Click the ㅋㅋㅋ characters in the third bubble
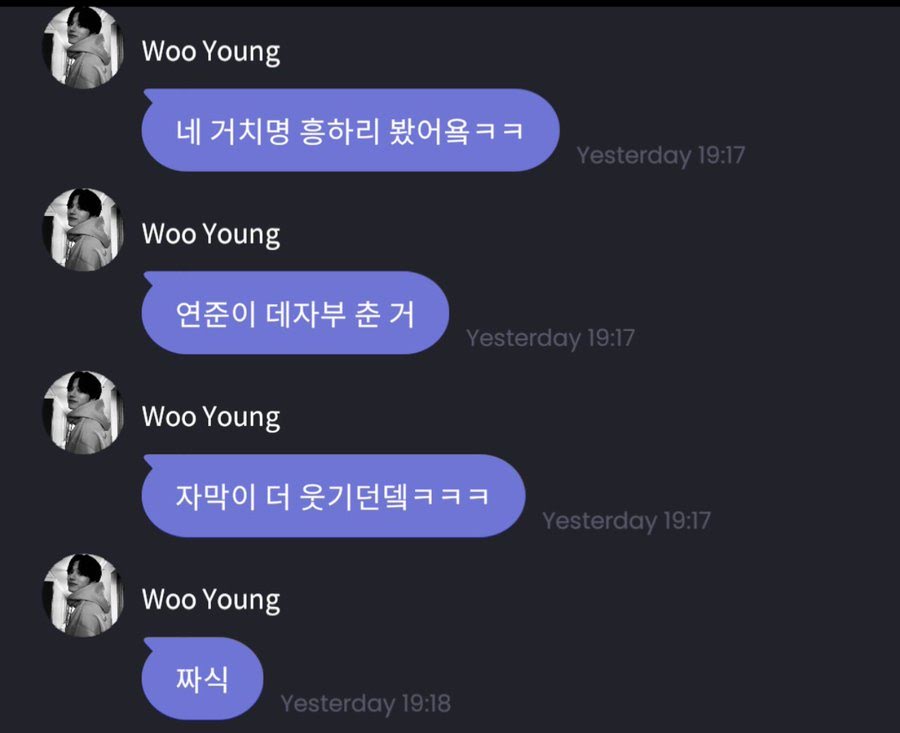The width and height of the screenshot is (900, 733). tap(452, 496)
